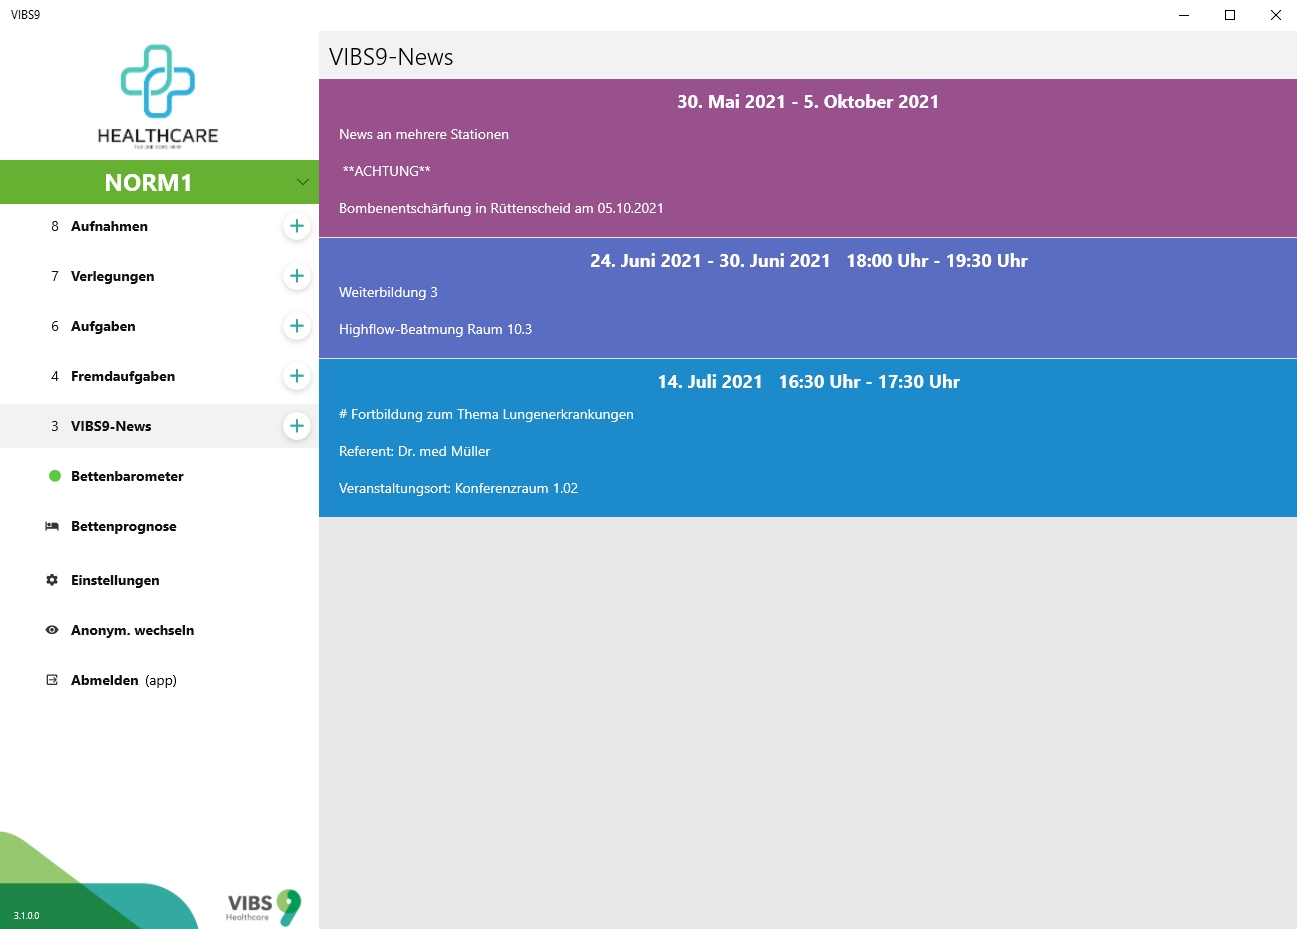Click the bed icon for Bettenprognose

52,526
